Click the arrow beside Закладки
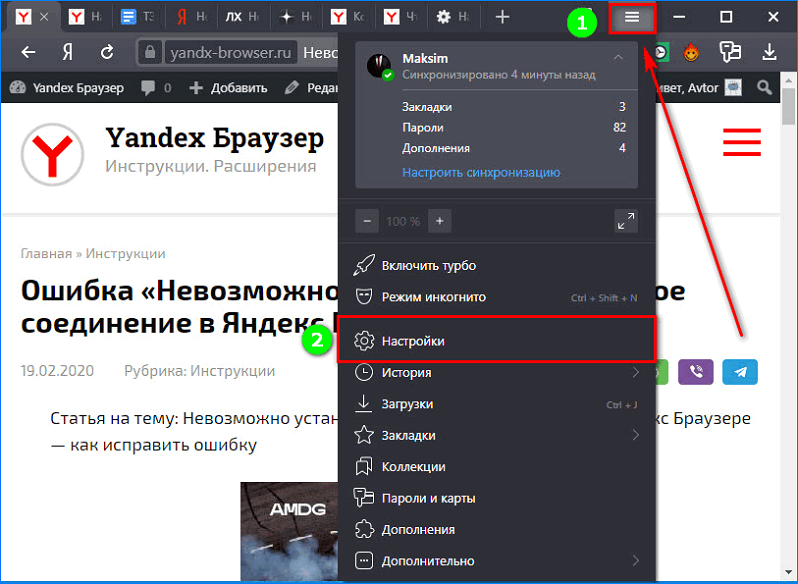Screen dimensions: 798x584 click(x=636, y=435)
